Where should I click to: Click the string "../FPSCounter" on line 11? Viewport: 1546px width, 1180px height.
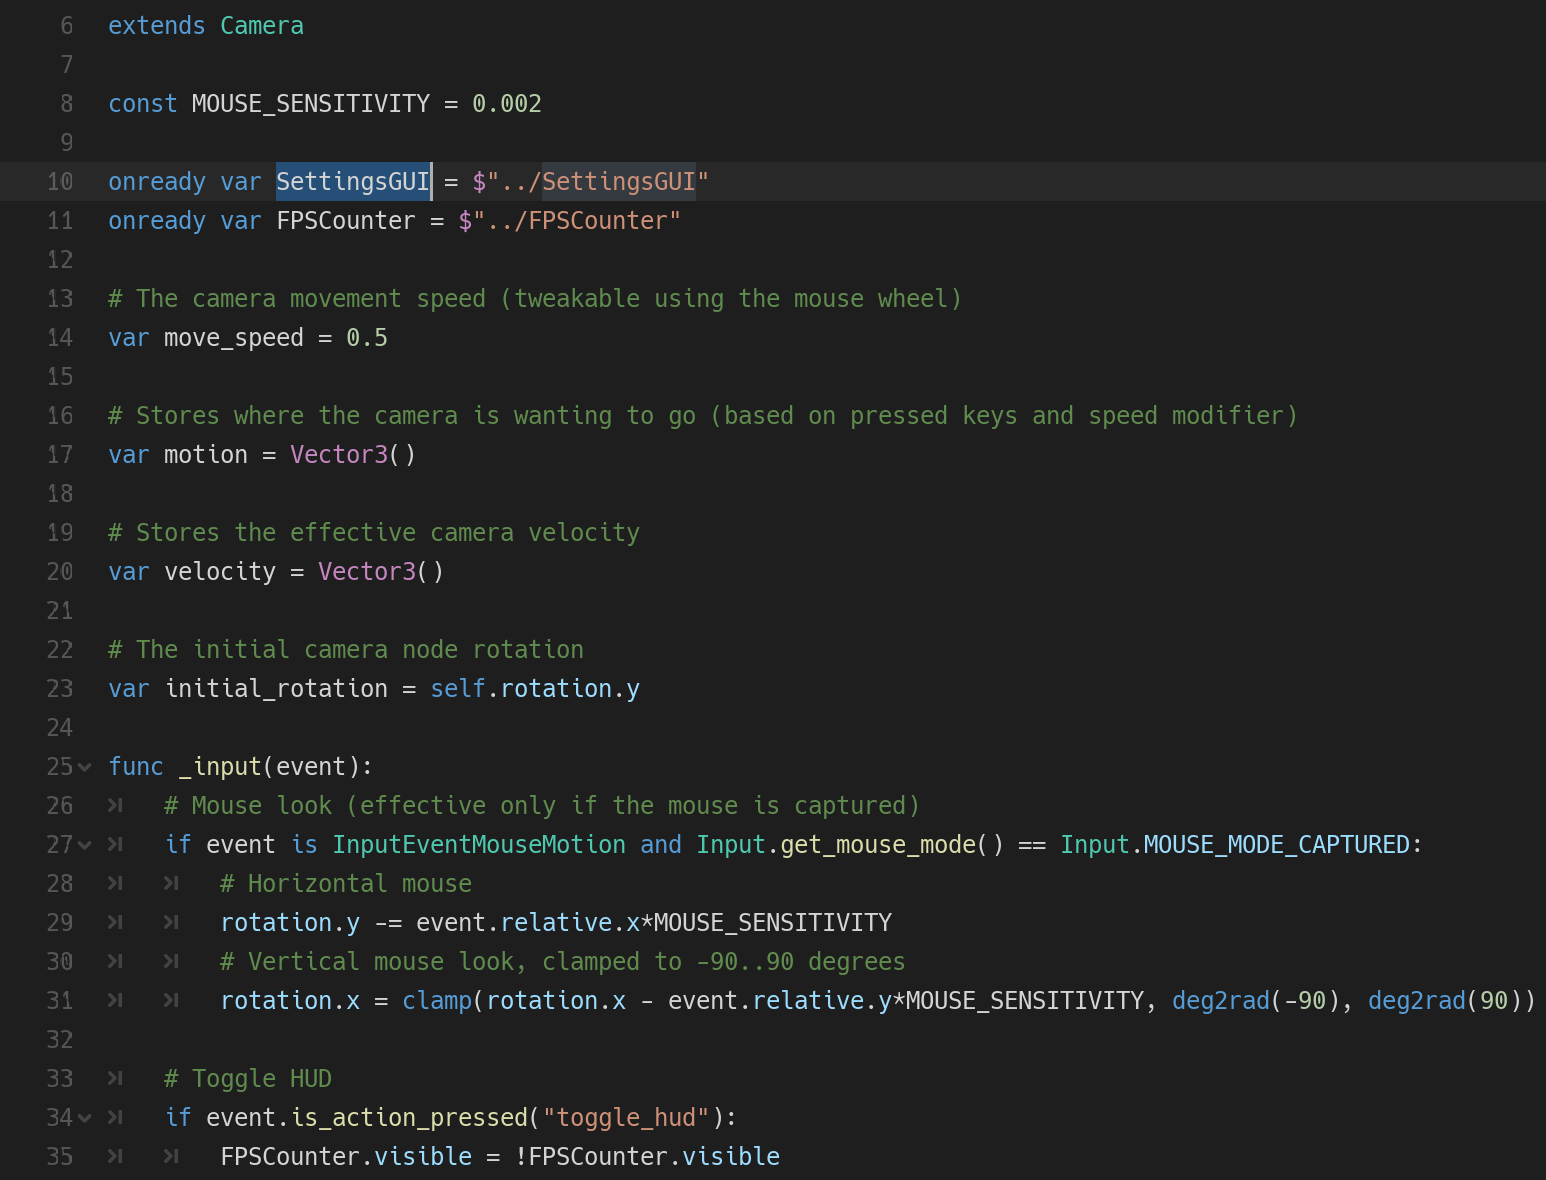coord(576,221)
